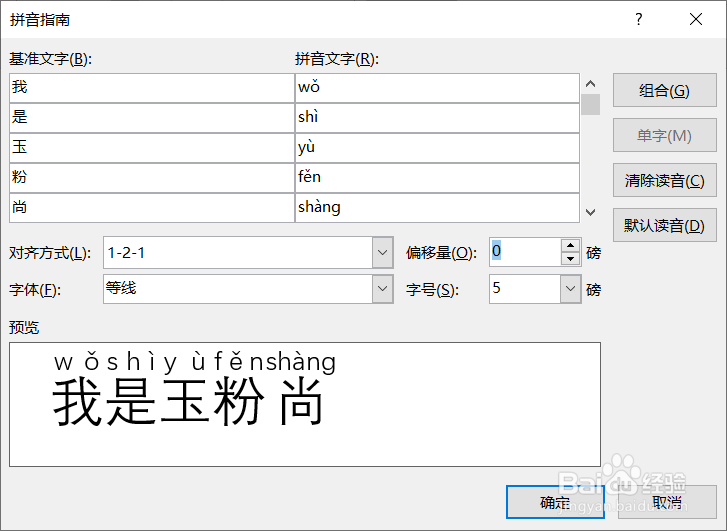This screenshot has height=531, width=727.
Task: Click the 默认读音(D) button
Action: [664, 225]
